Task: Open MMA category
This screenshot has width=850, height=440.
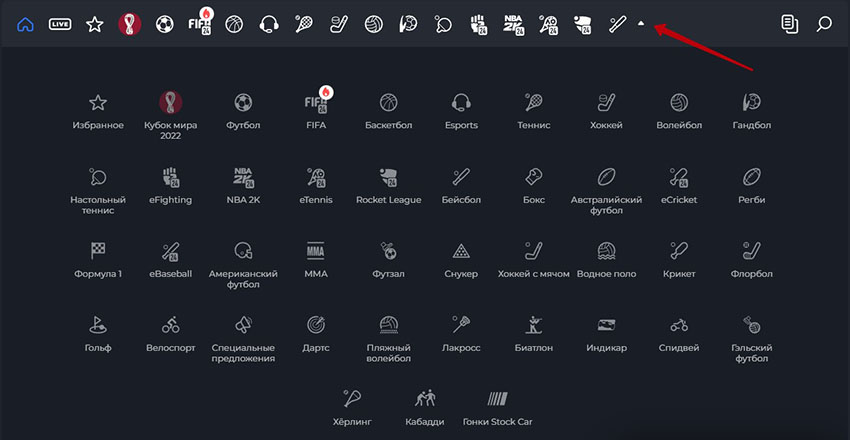Action: point(316,260)
